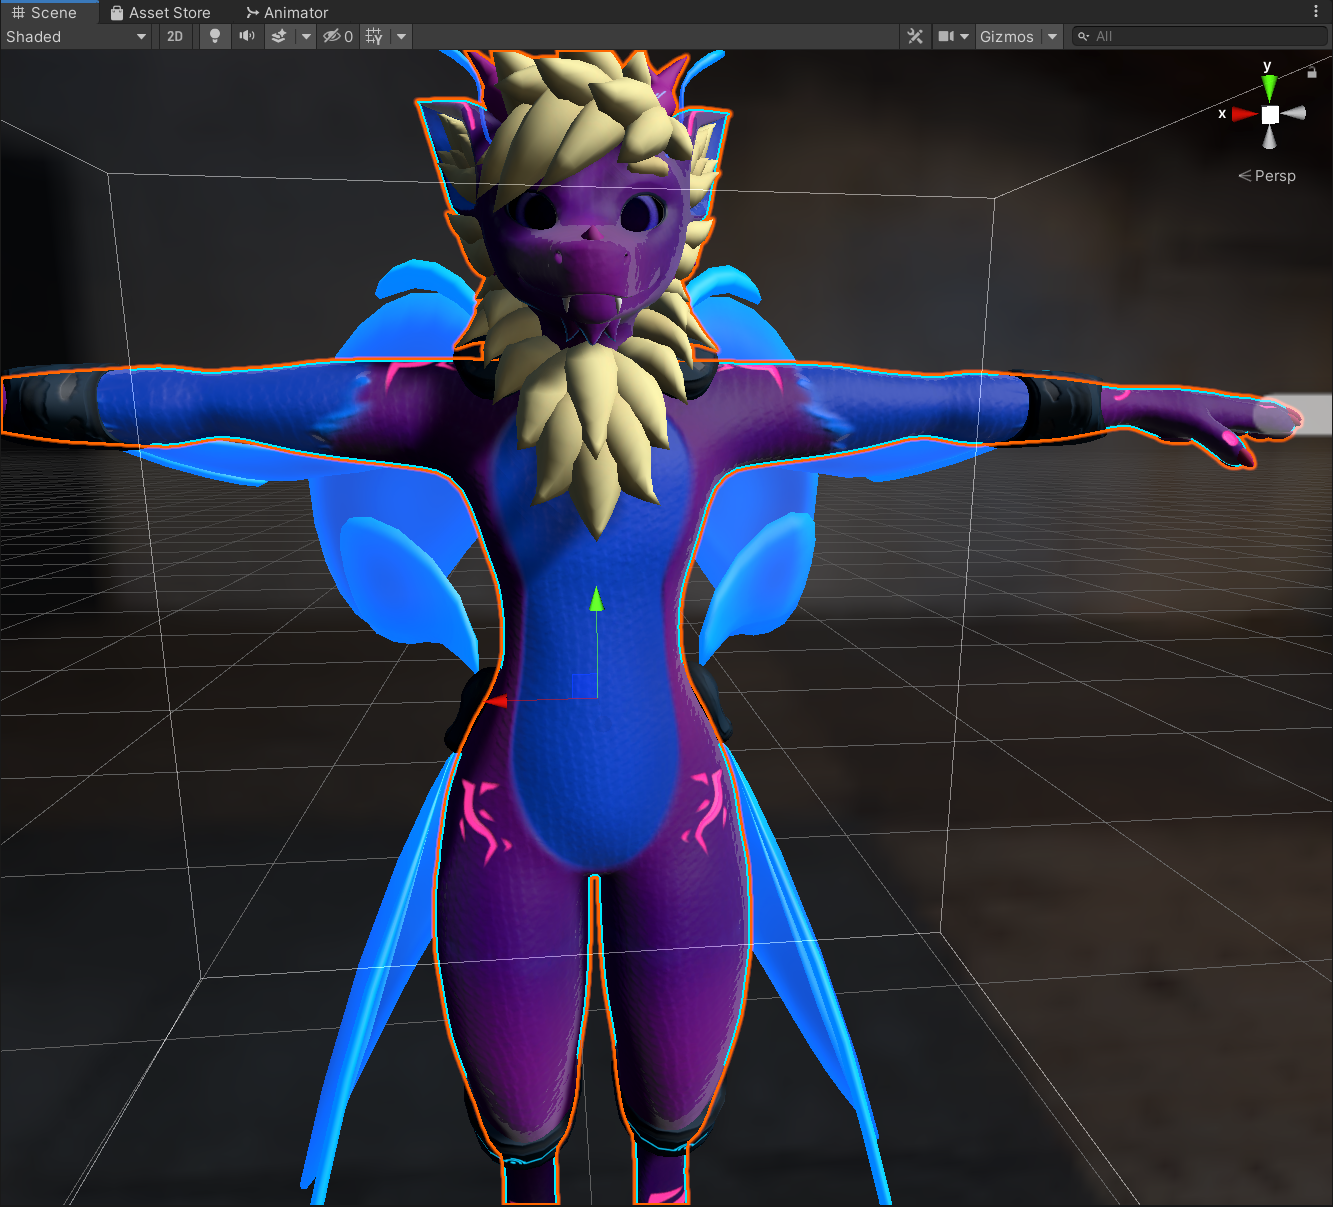Toggle scene audio with the speaker icon
The image size is (1333, 1207).
tap(247, 36)
